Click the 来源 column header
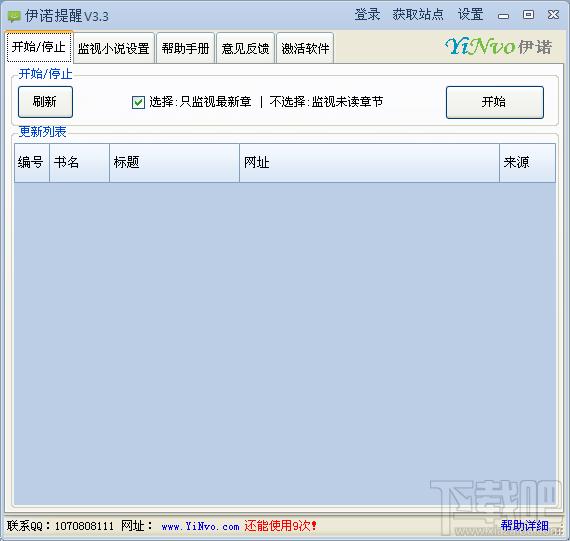Screen dimensions: 570x541 (527, 163)
